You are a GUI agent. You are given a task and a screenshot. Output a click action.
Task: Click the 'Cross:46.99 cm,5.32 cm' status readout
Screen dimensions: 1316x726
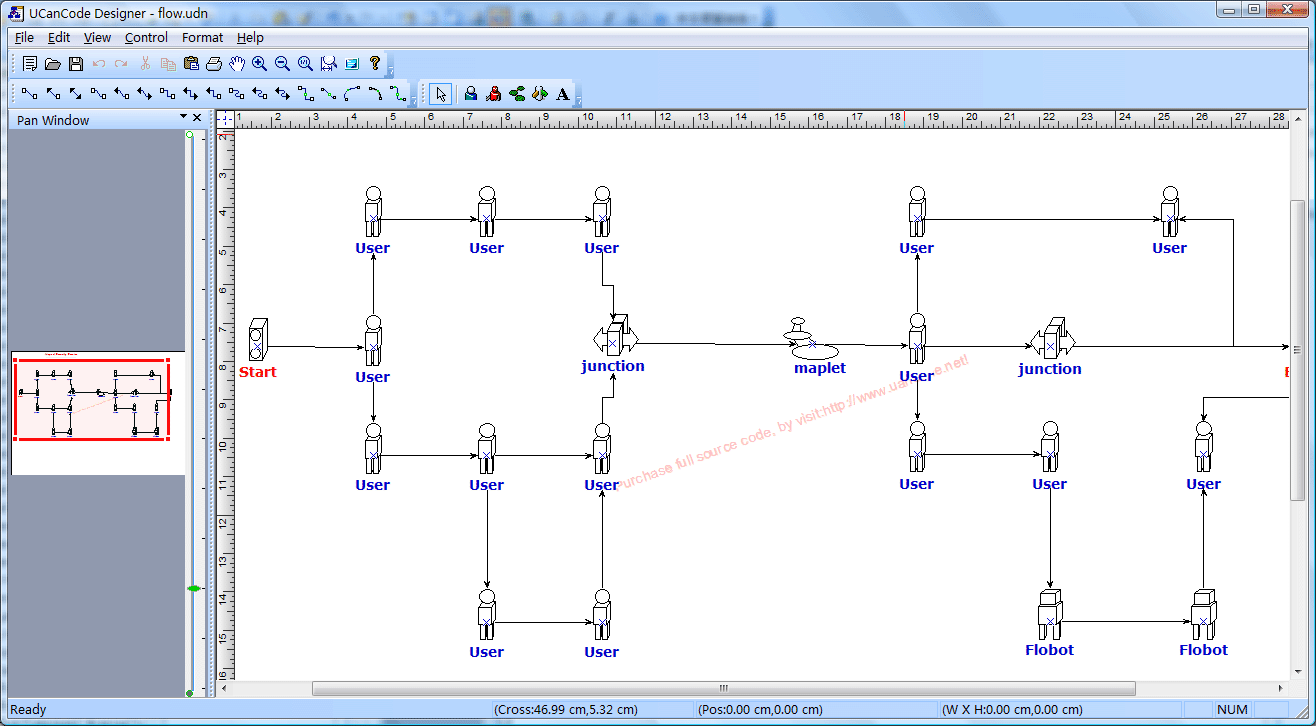[x=566, y=710]
